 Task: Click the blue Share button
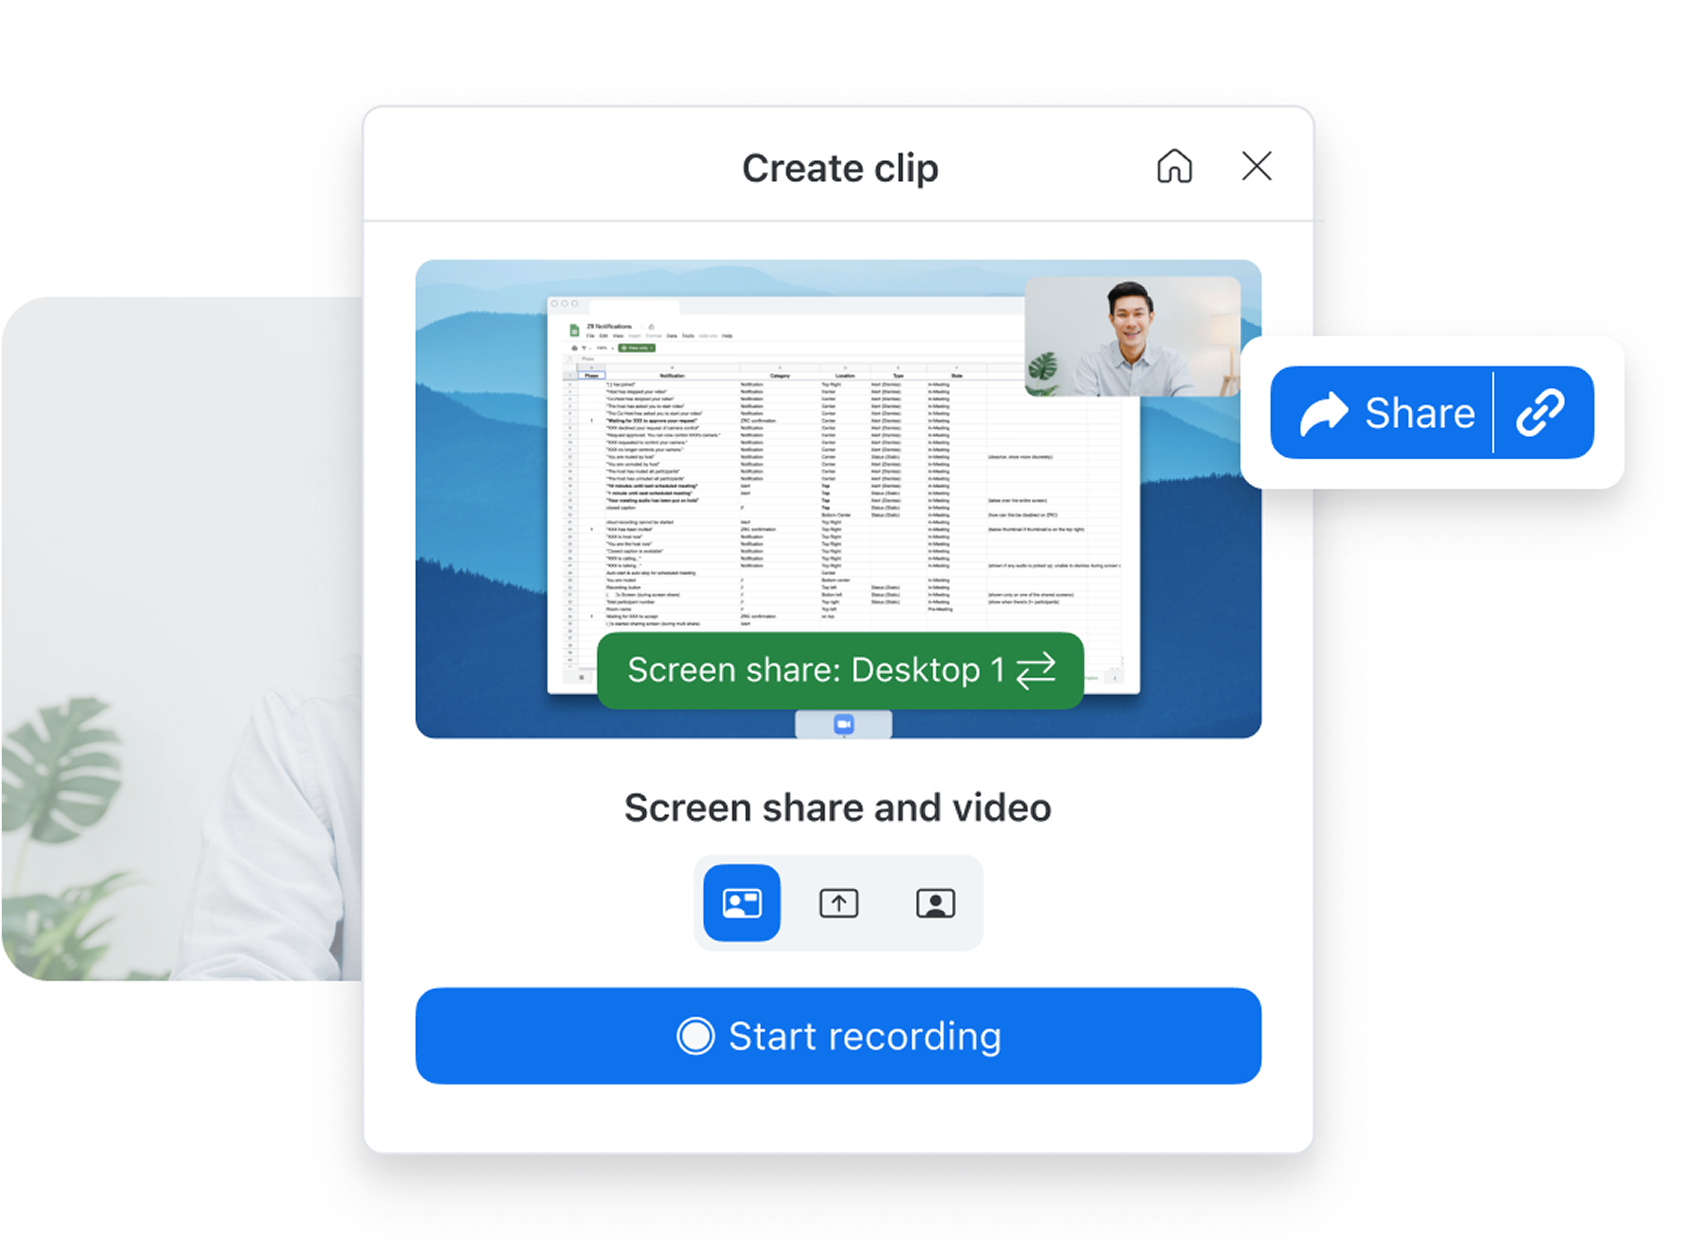tap(1387, 413)
